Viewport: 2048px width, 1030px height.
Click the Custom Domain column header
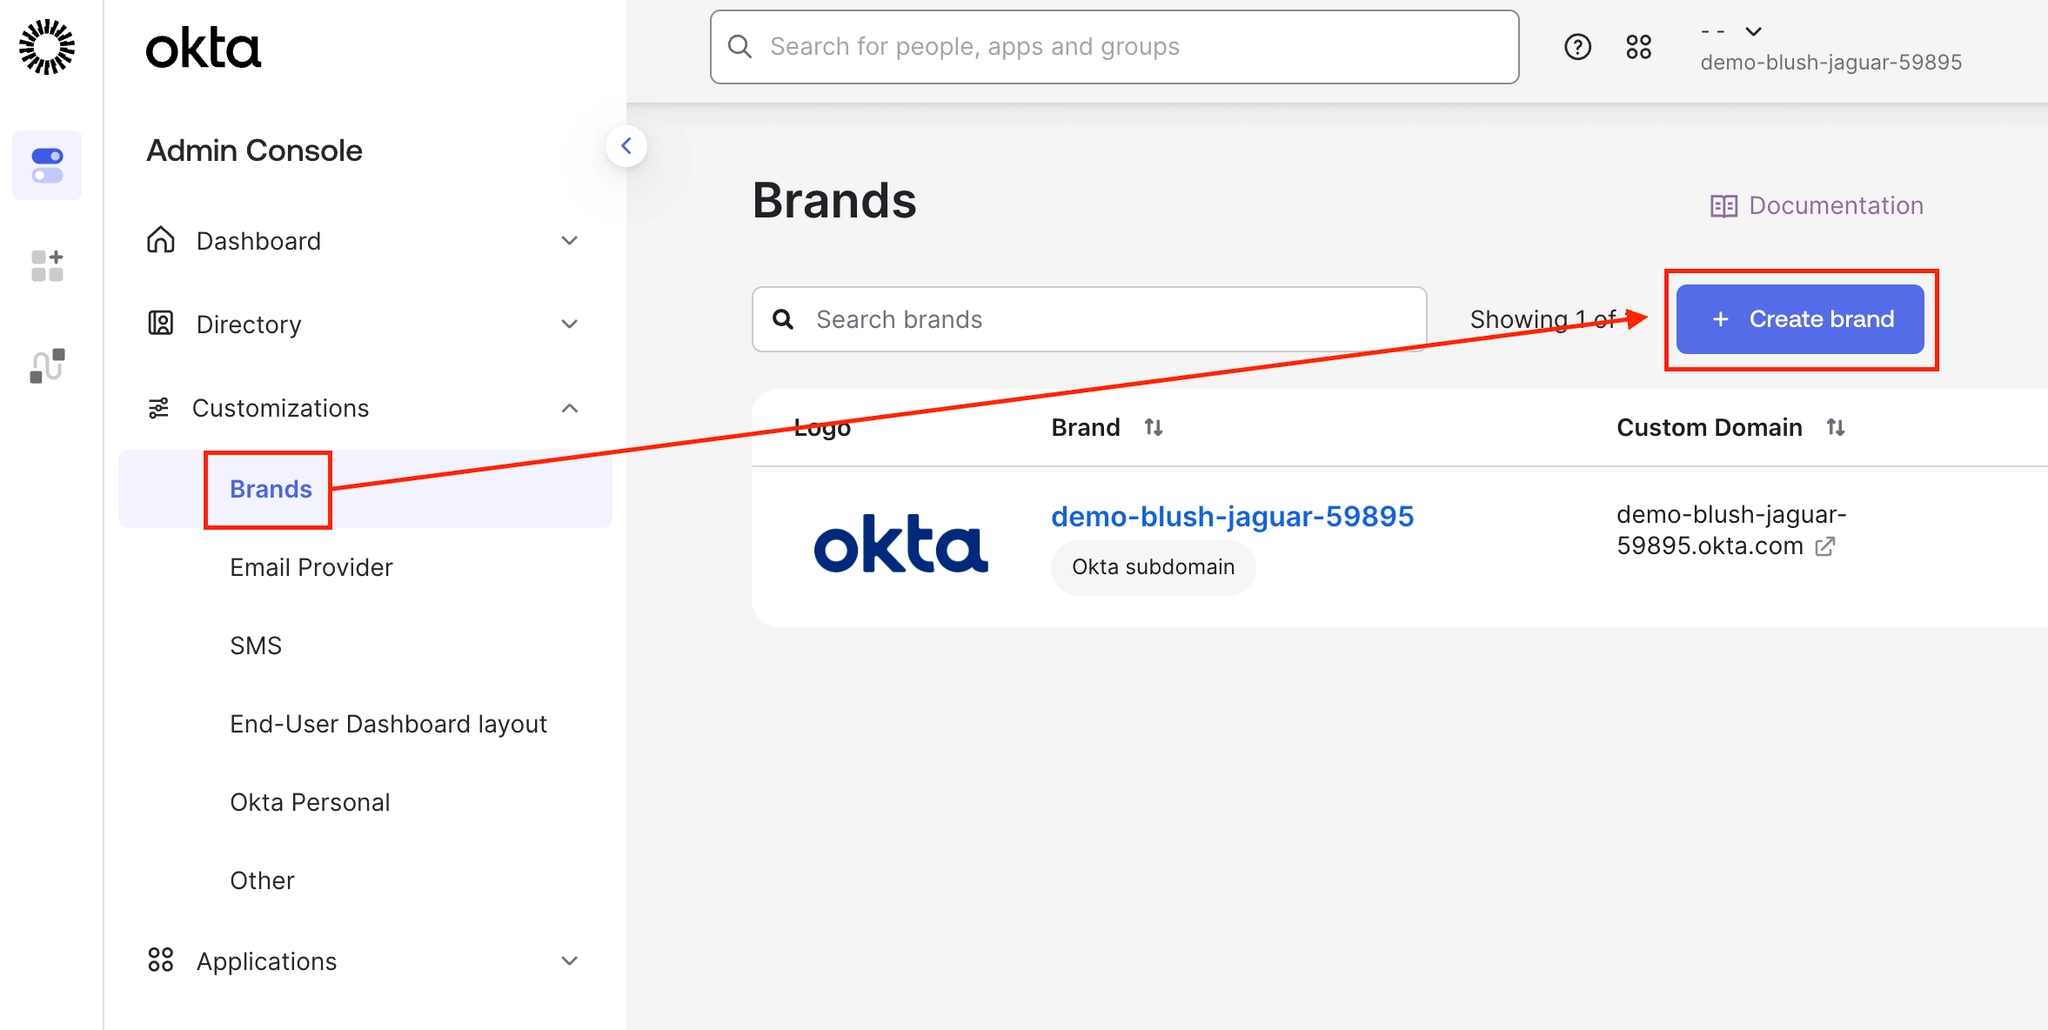point(1709,428)
